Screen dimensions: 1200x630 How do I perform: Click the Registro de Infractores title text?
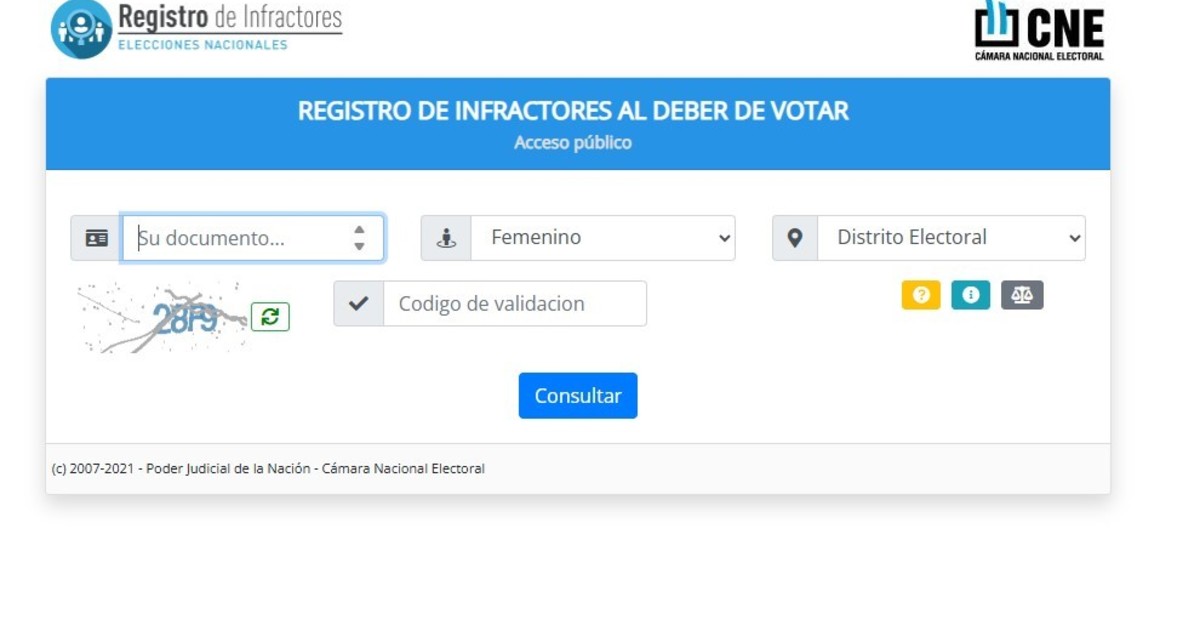(x=230, y=18)
